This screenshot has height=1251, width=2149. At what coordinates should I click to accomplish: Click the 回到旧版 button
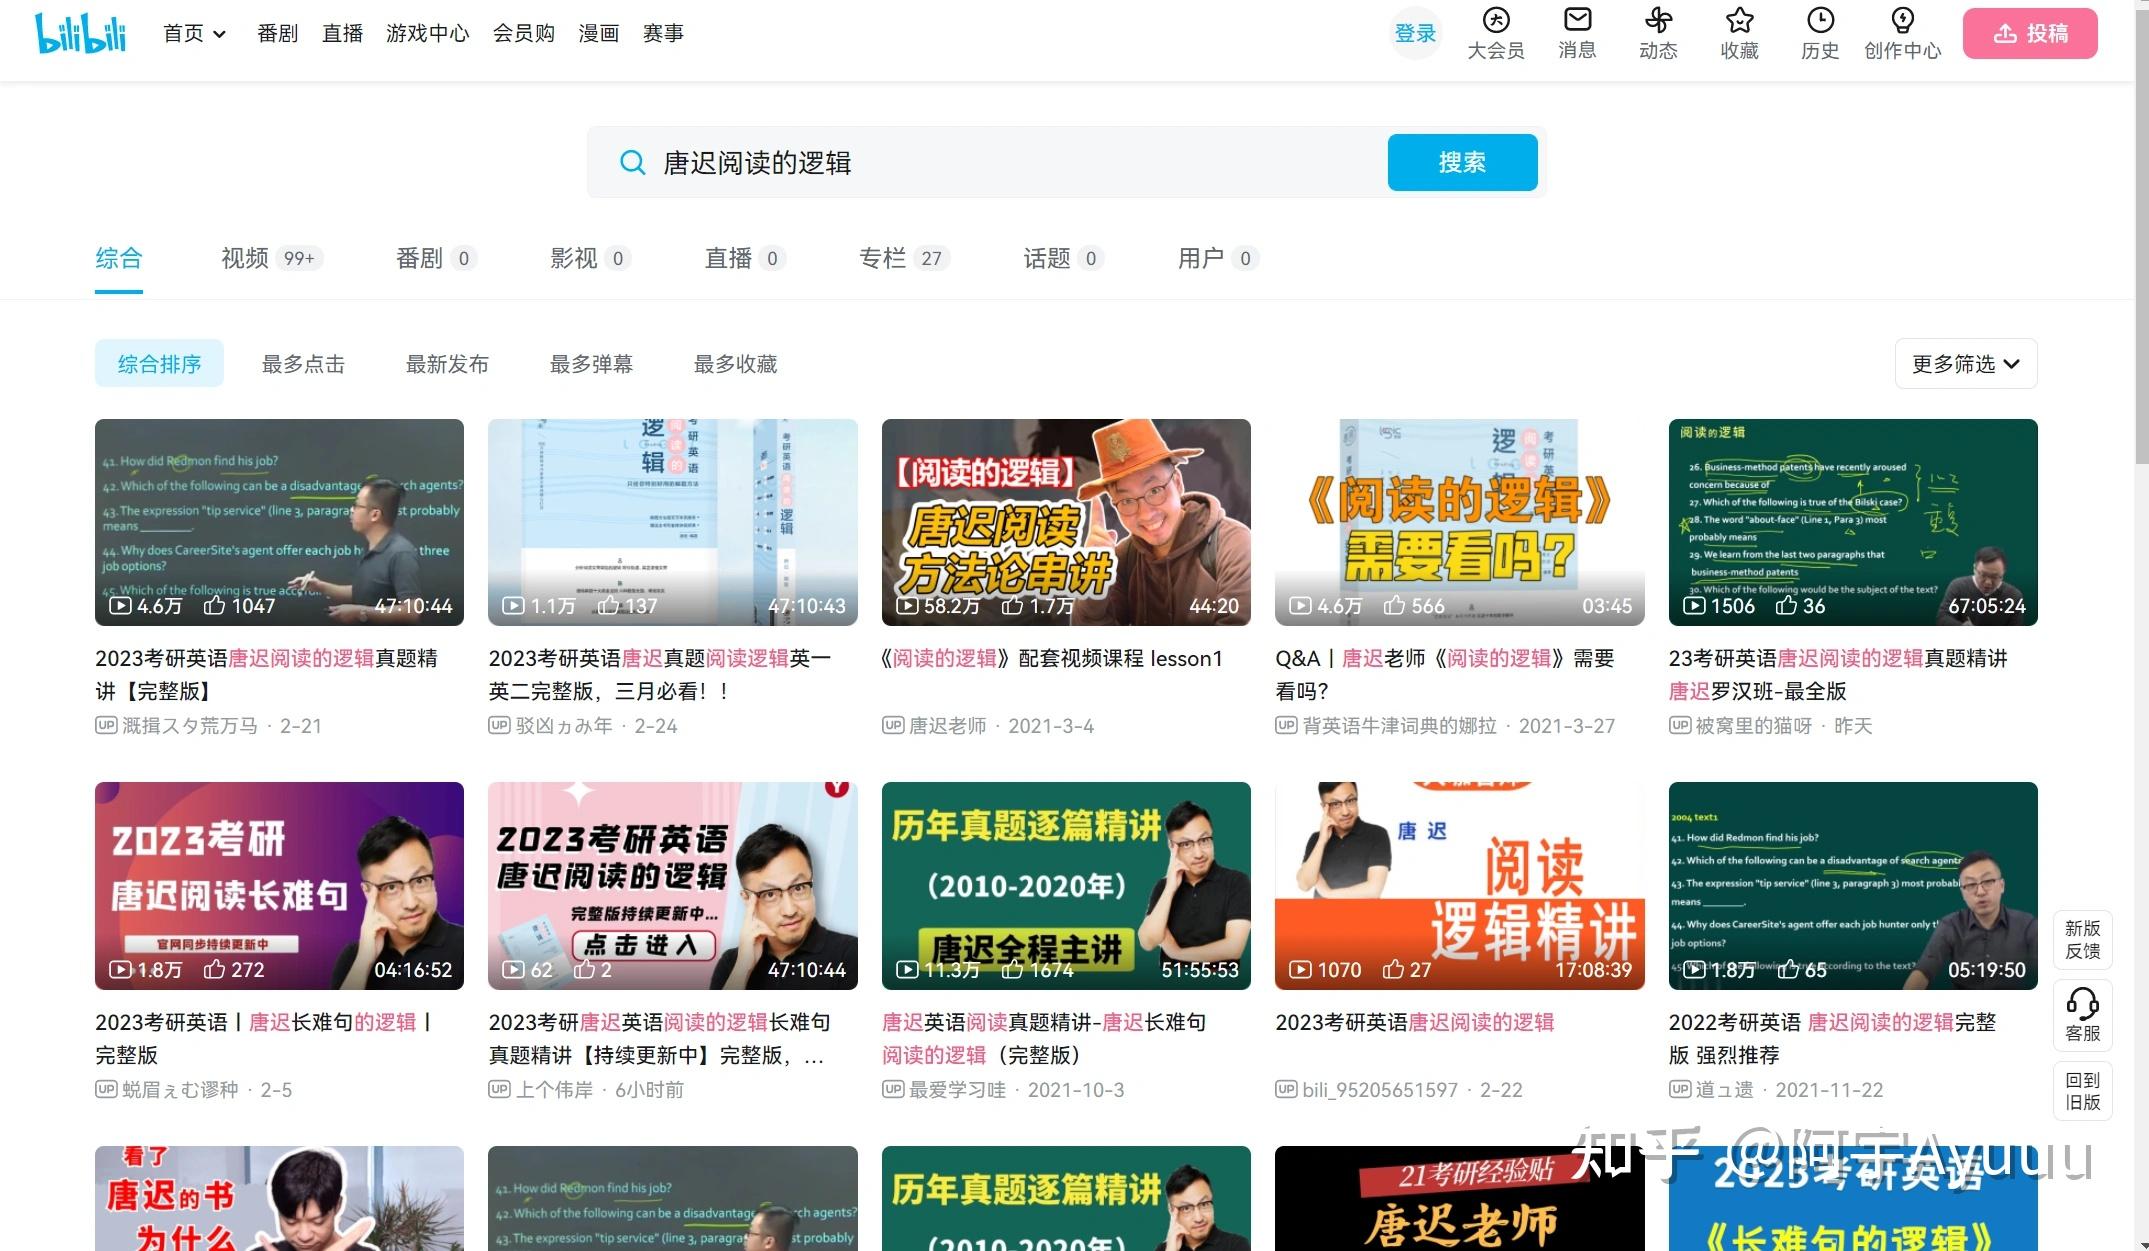[2083, 1091]
